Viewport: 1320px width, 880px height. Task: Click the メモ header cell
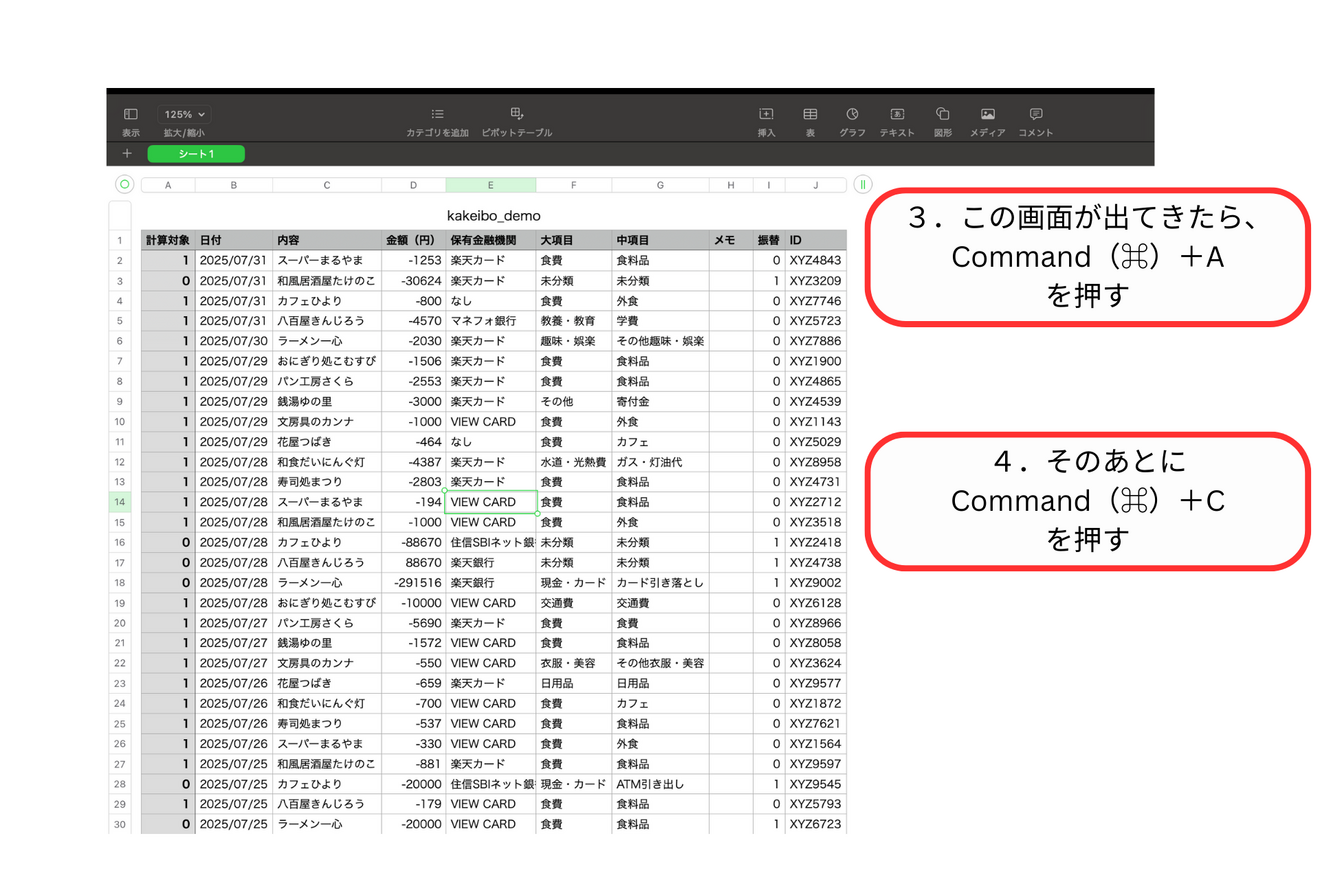click(731, 240)
